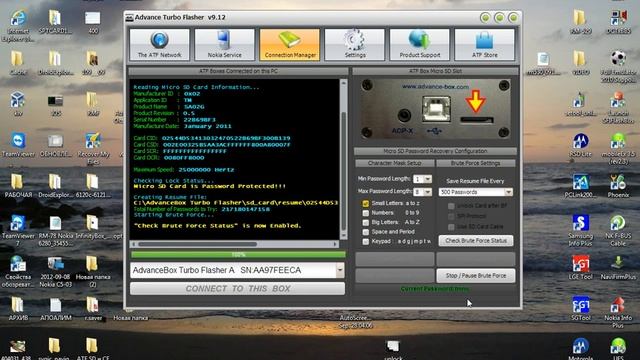Click Check Brute Force Status button
640x360 pixels.
coord(476,241)
